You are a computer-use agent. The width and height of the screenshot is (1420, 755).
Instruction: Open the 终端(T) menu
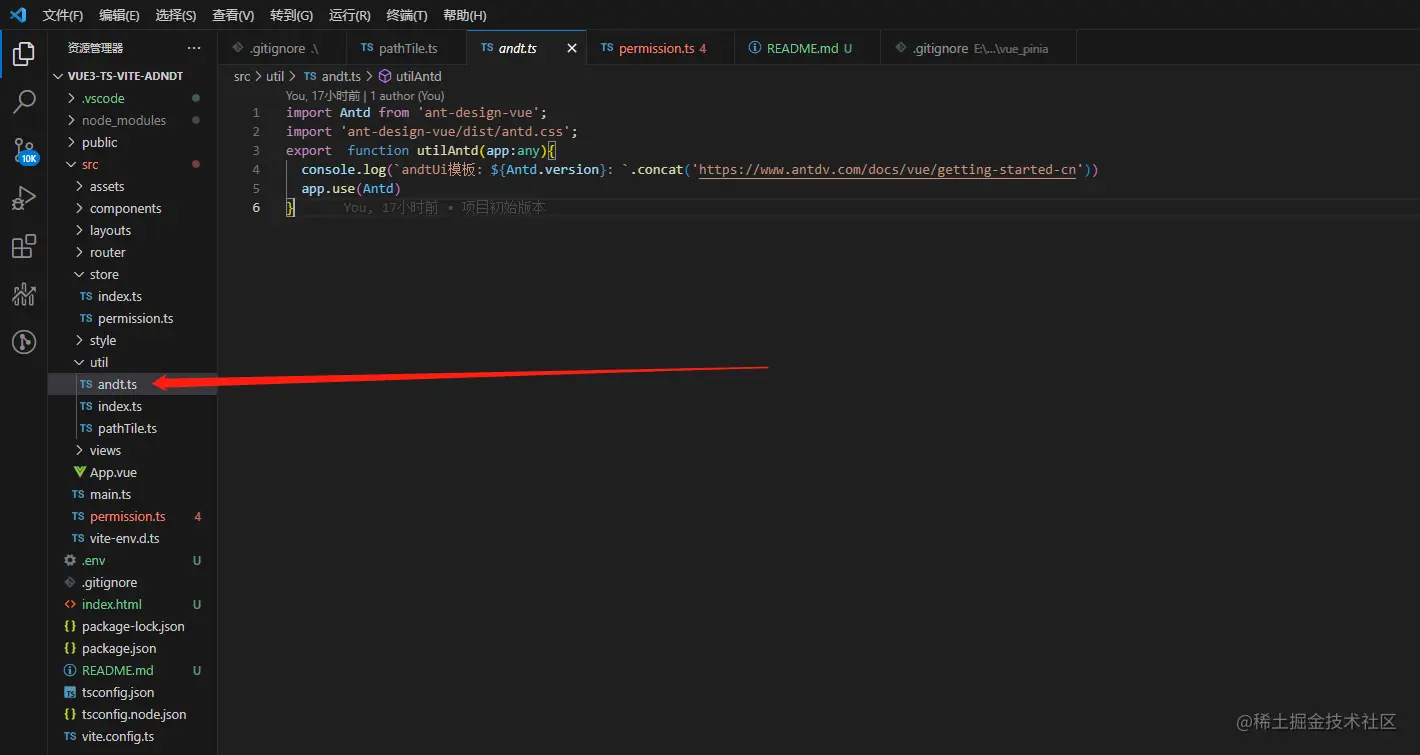pos(407,15)
